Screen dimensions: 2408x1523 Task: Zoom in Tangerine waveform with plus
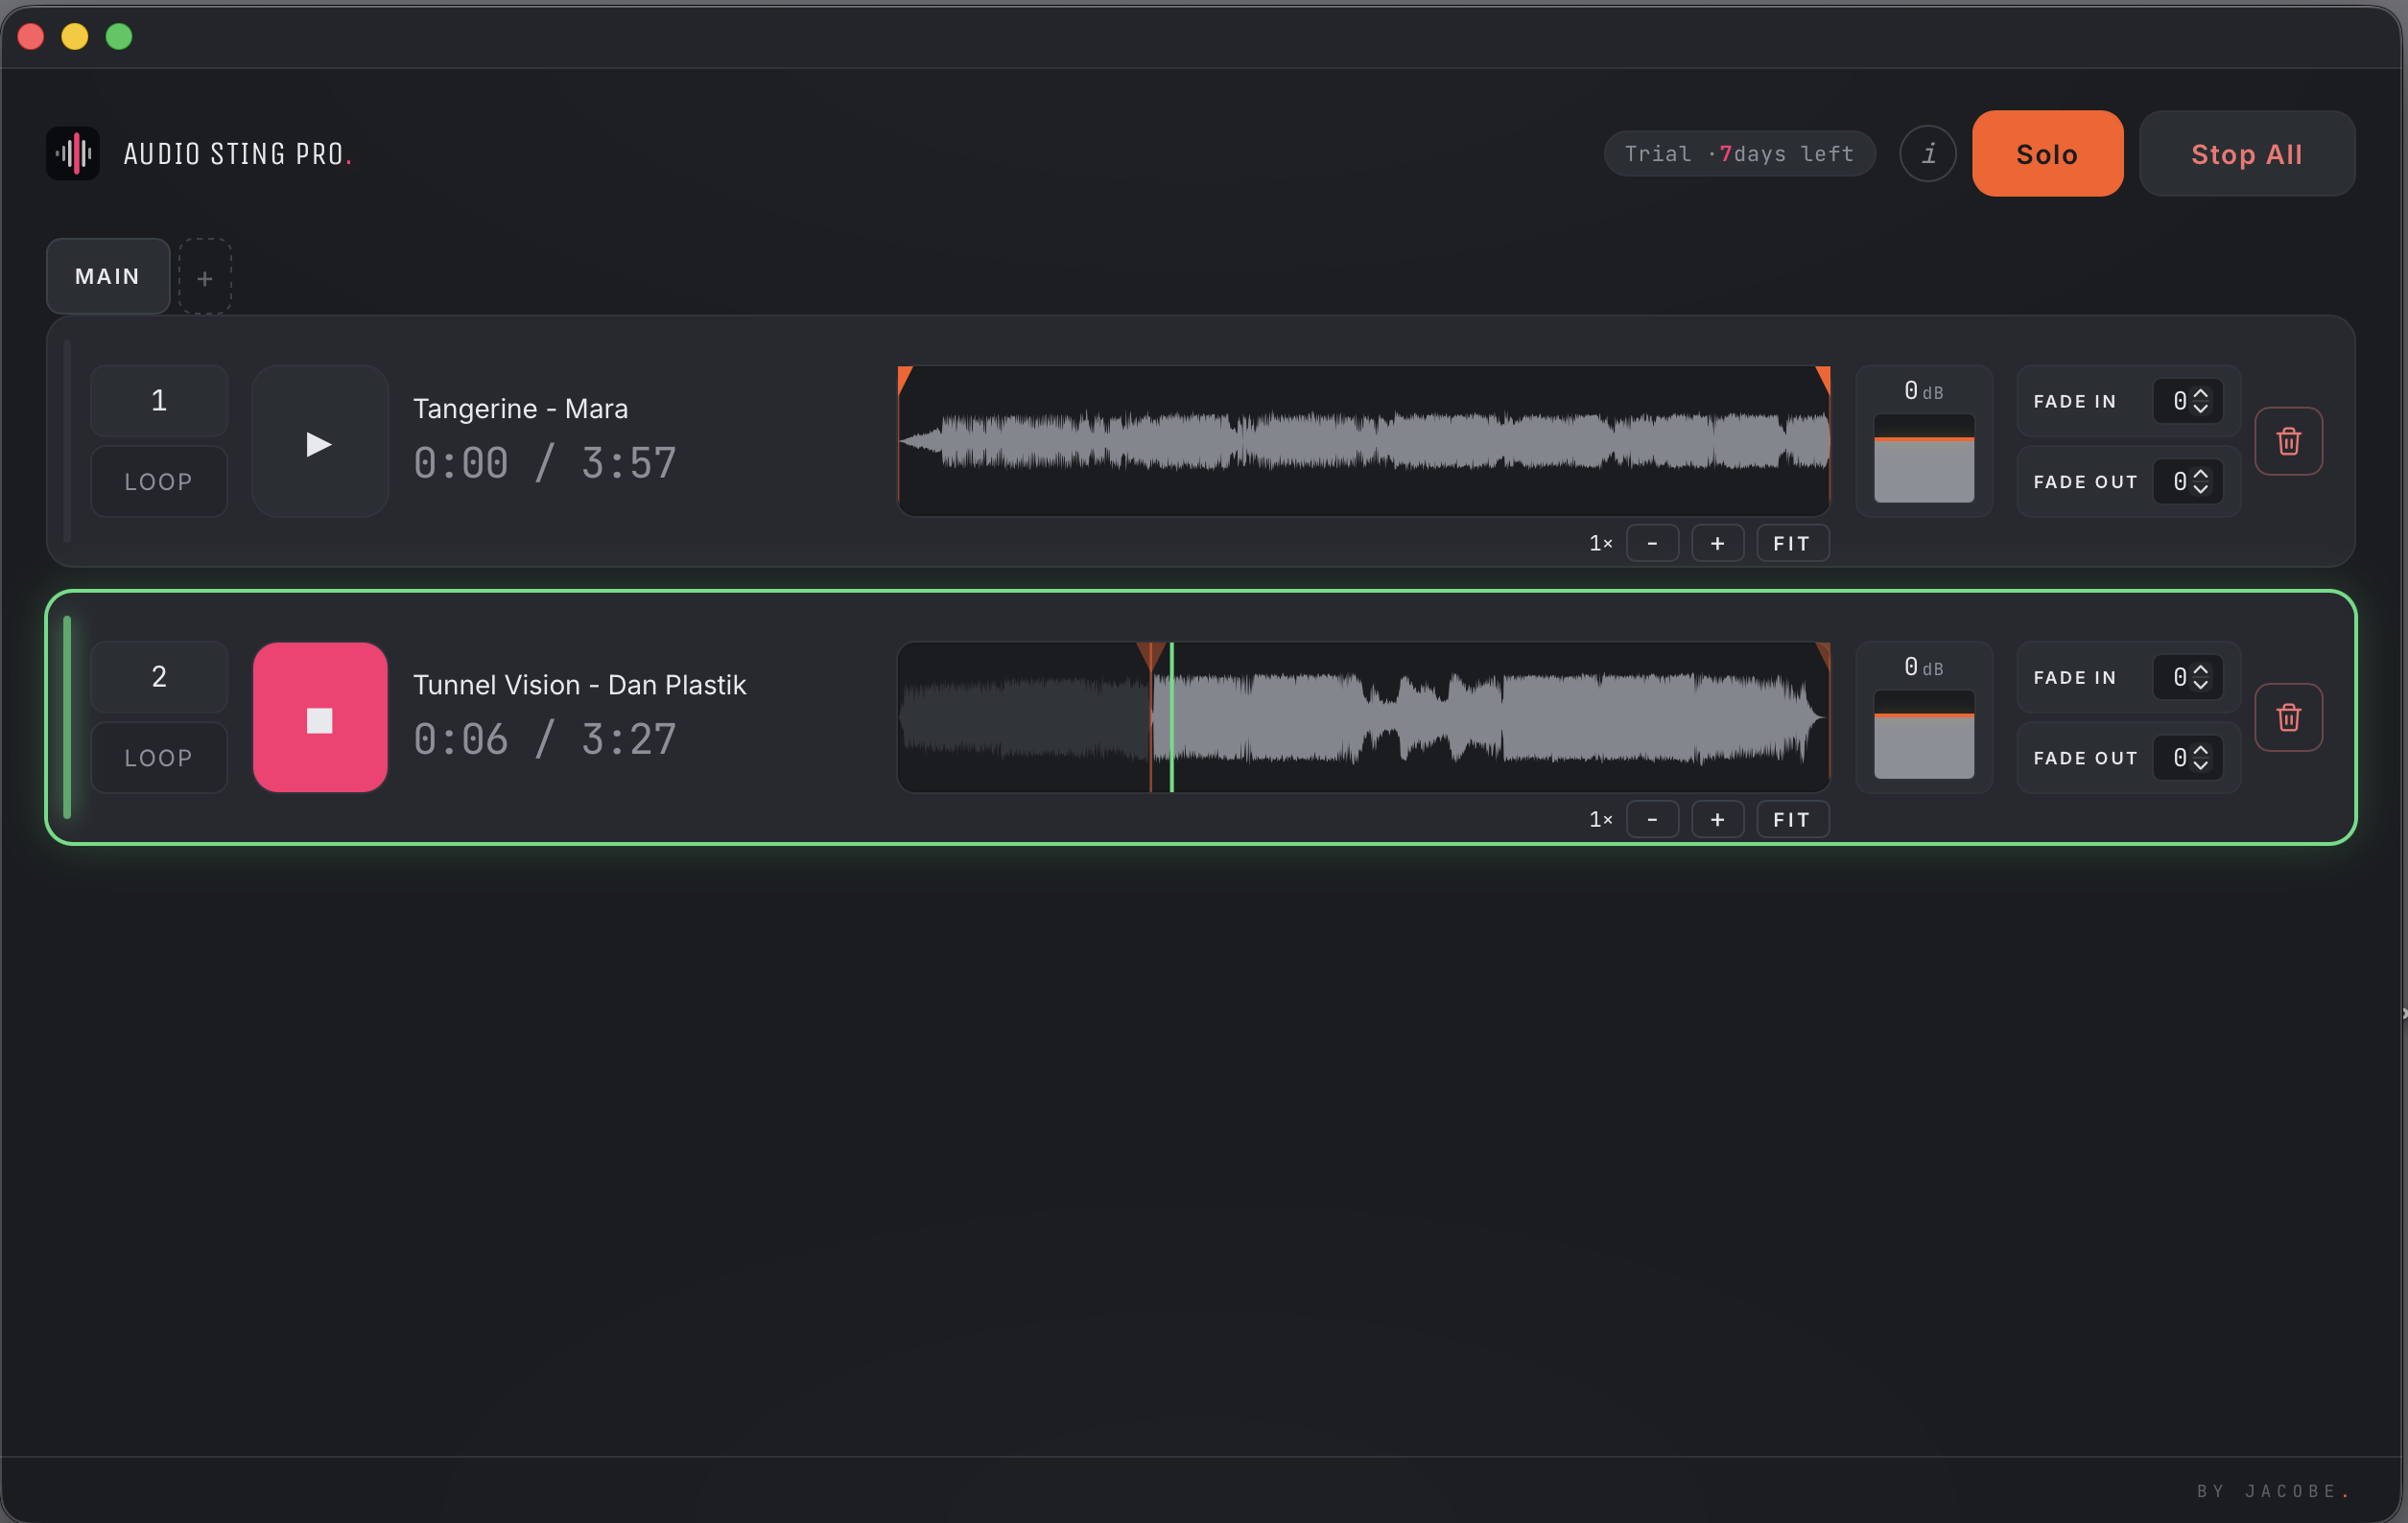coord(1717,543)
